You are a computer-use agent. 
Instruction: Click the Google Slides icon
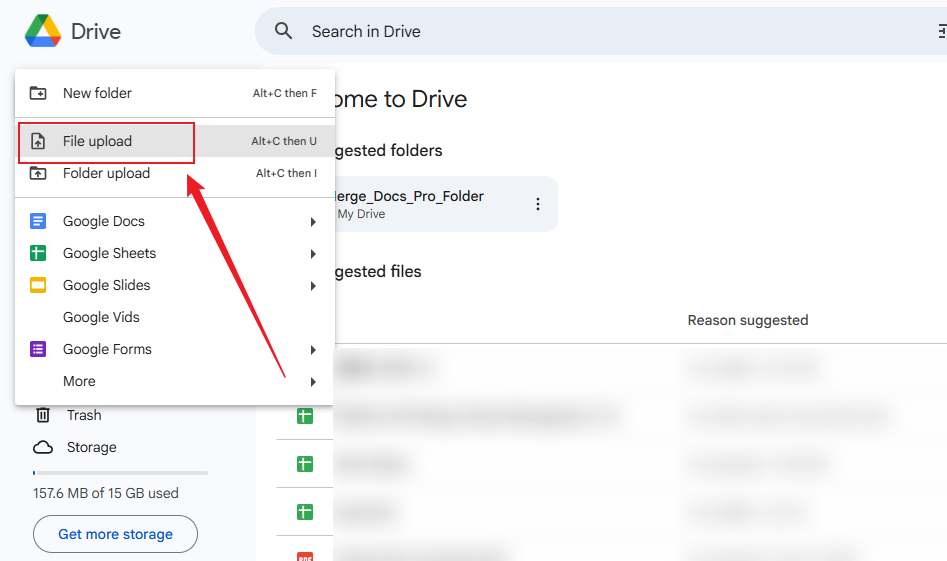tap(38, 285)
